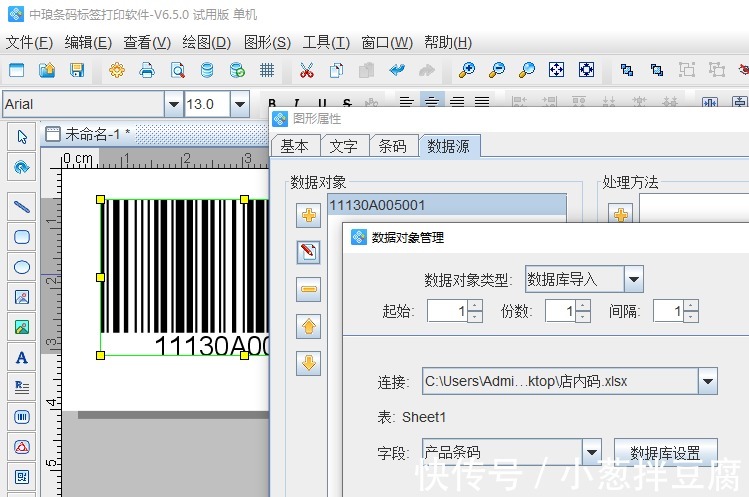Screen dimensions: 749x497
Task: Increase the 间隔 interval spinner
Action: pos(691,305)
